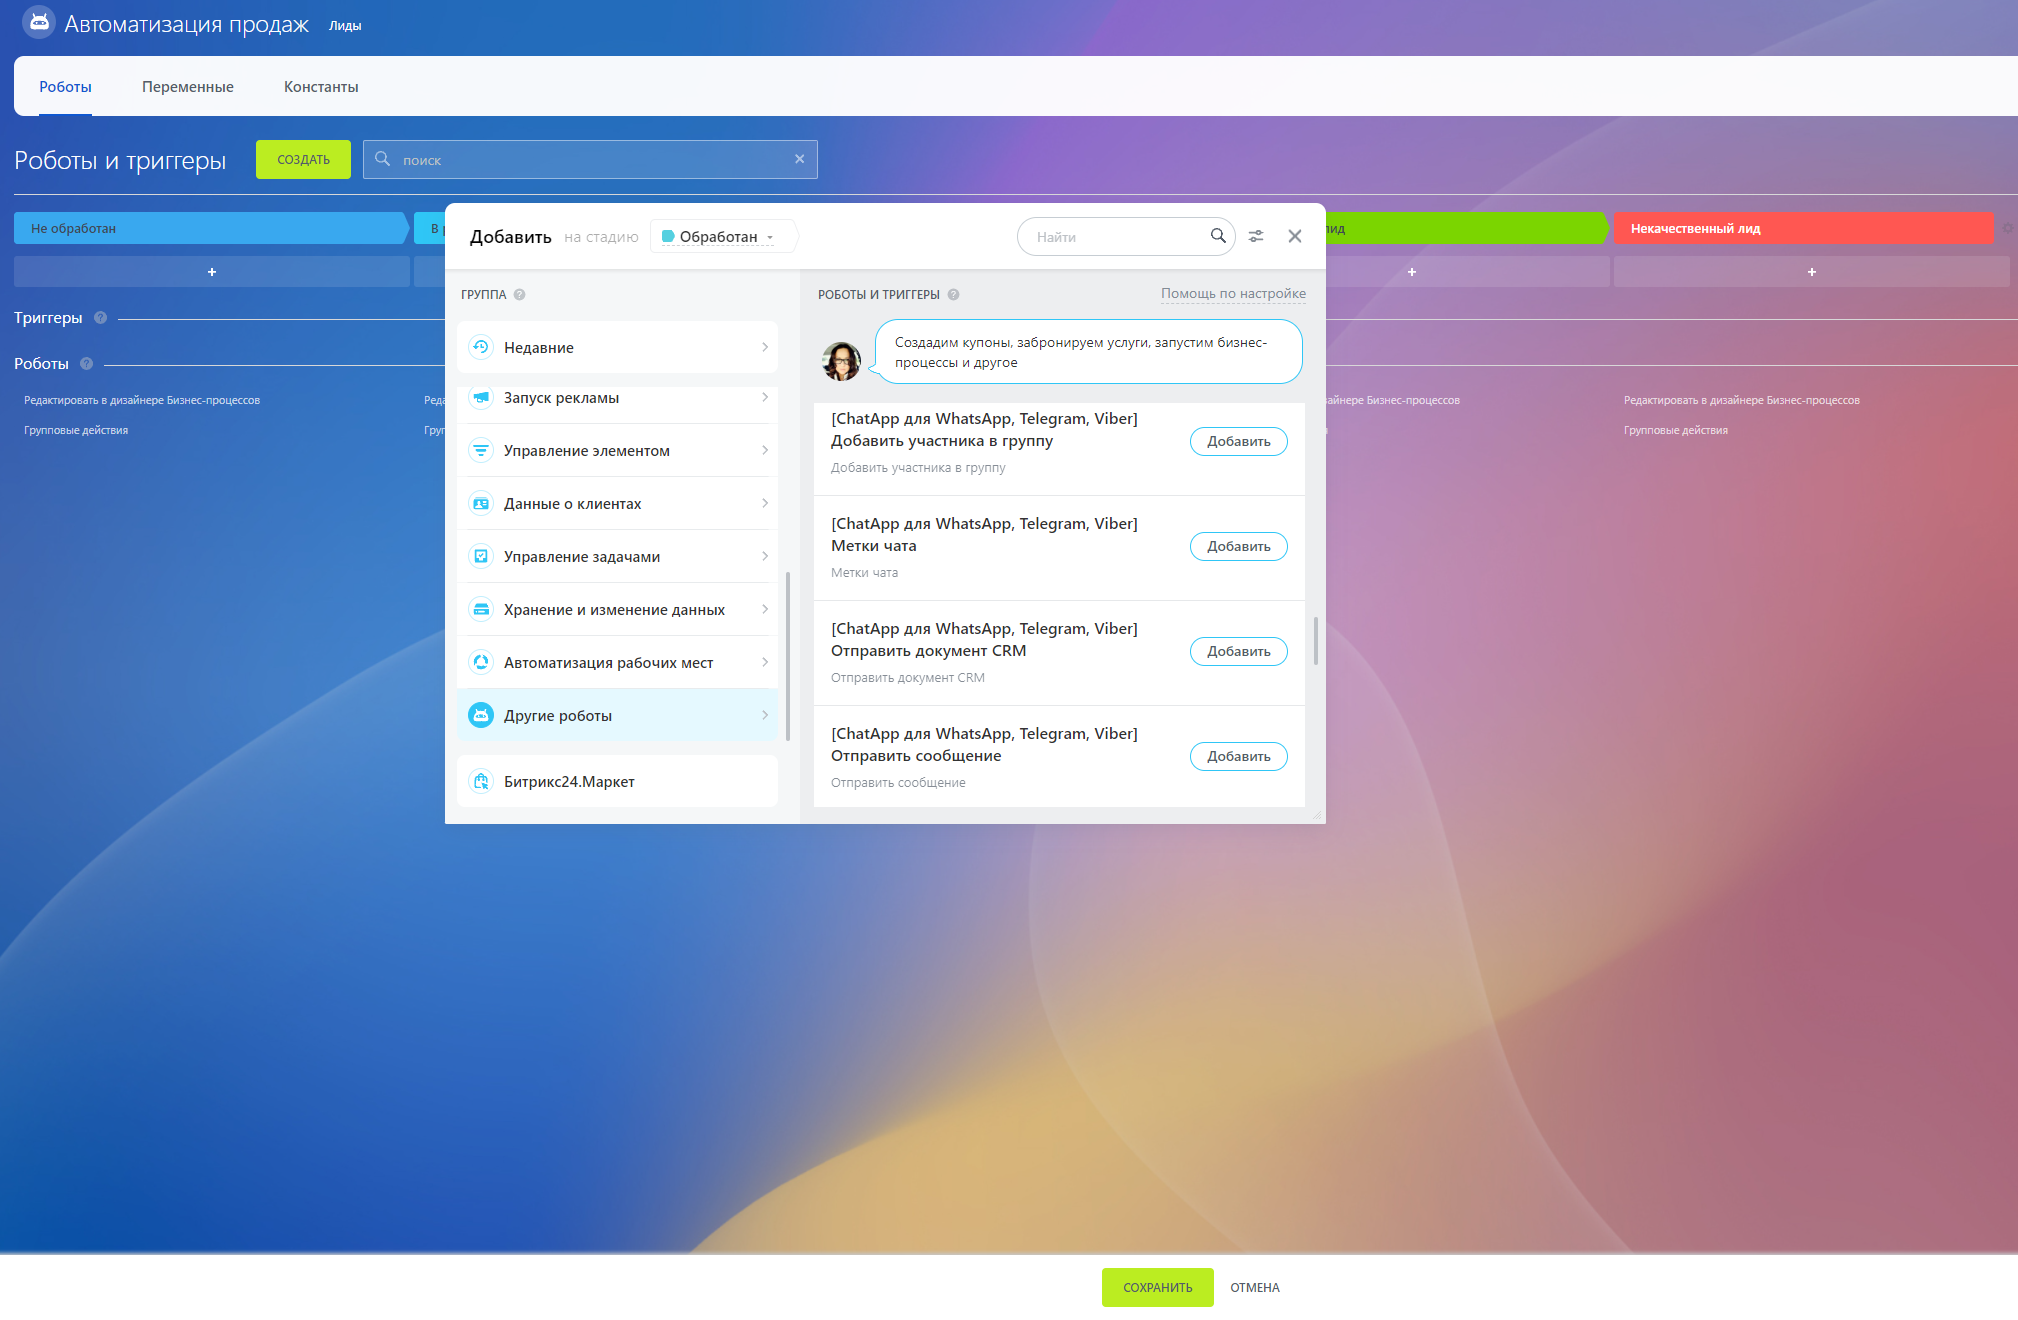Open the Помощь по настройке link
2018x1320 pixels.
click(x=1233, y=294)
